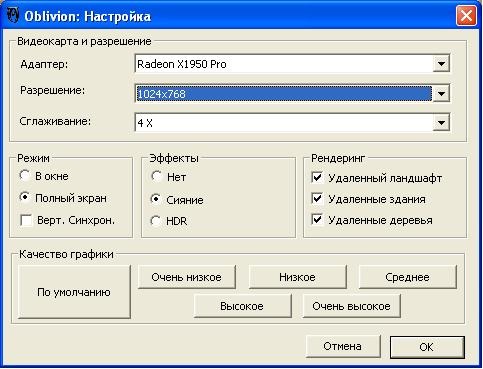
Task: Open the Адаптер dropdown arrow
Action: (441, 63)
